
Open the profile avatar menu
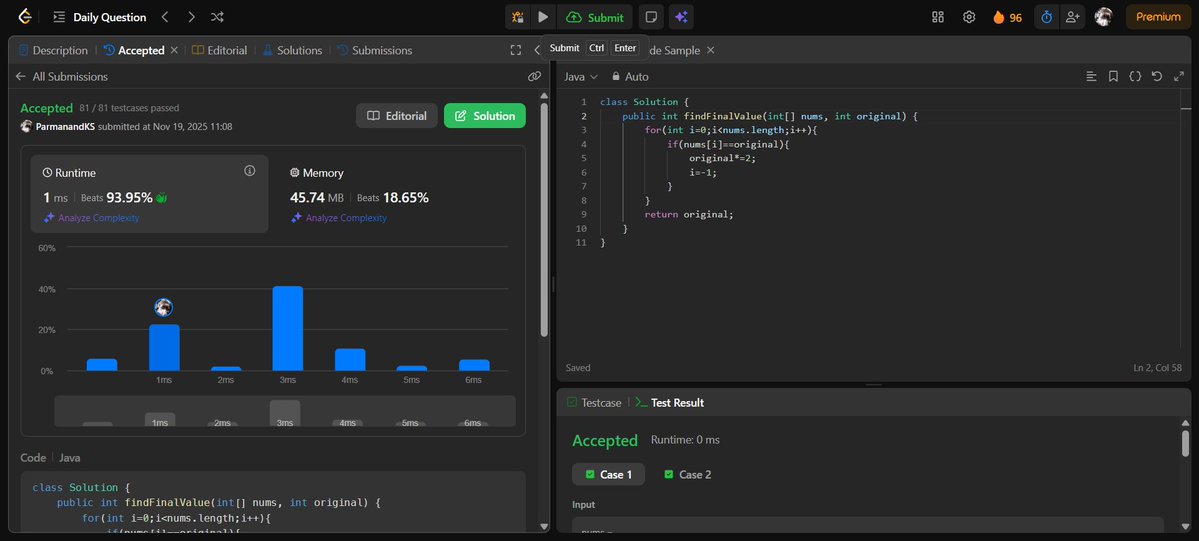[1103, 17]
